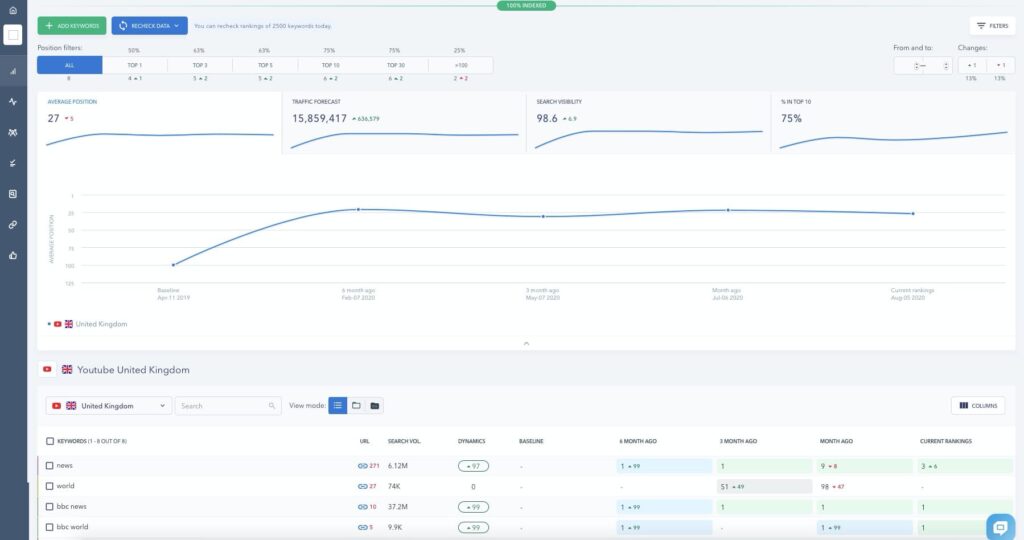Screen dimensions: 1024x540
Task: Sort by Dynamics column header
Action: (472, 441)
